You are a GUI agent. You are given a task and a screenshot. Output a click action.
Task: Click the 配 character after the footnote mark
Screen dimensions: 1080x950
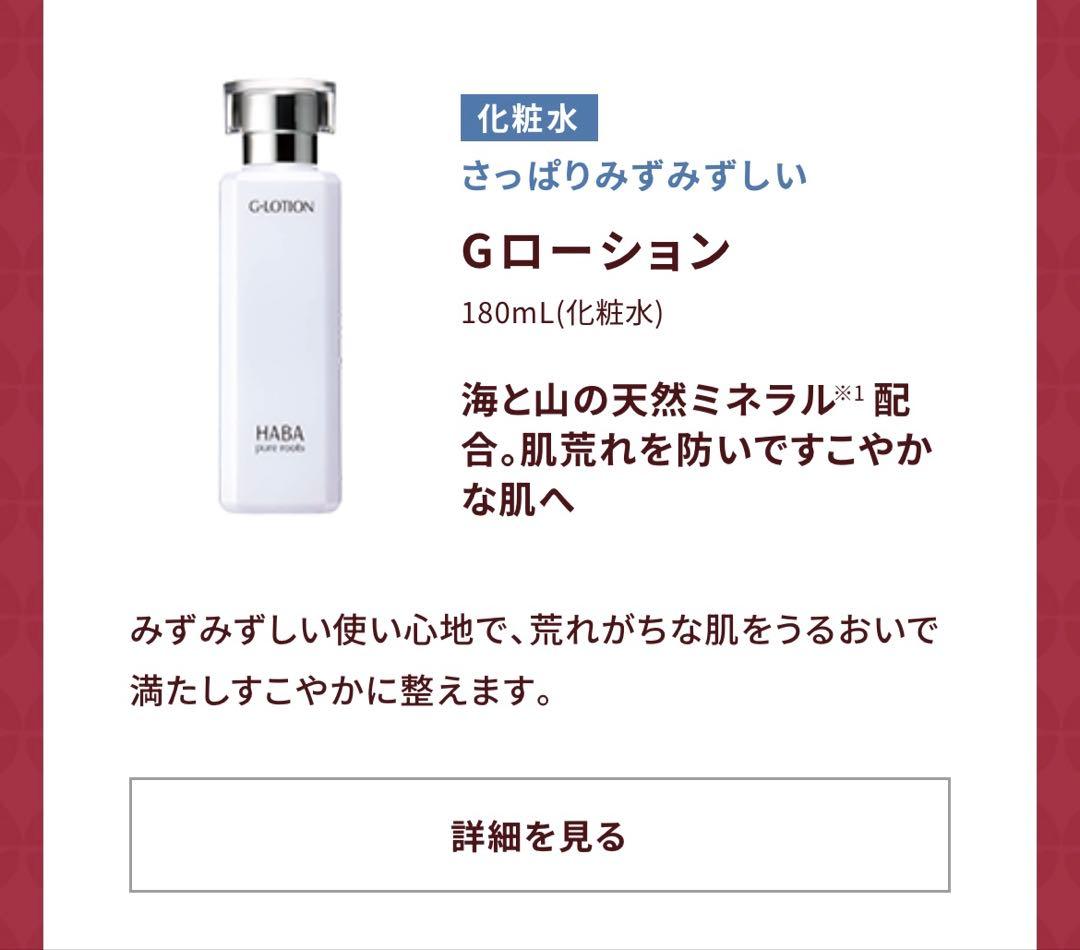892,401
